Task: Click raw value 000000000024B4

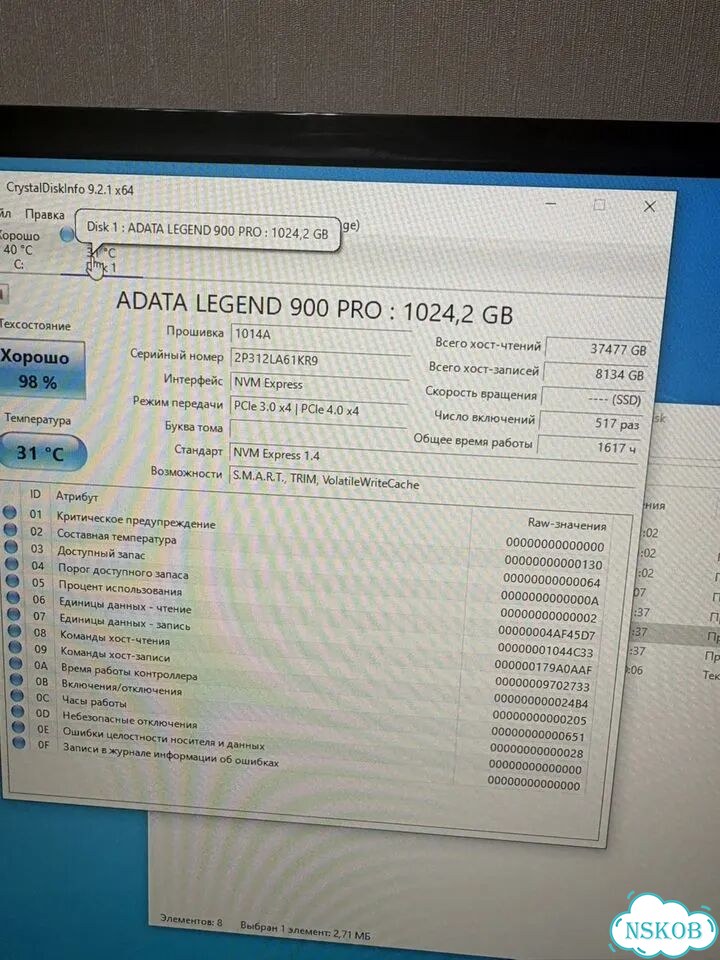Action: click(541, 702)
